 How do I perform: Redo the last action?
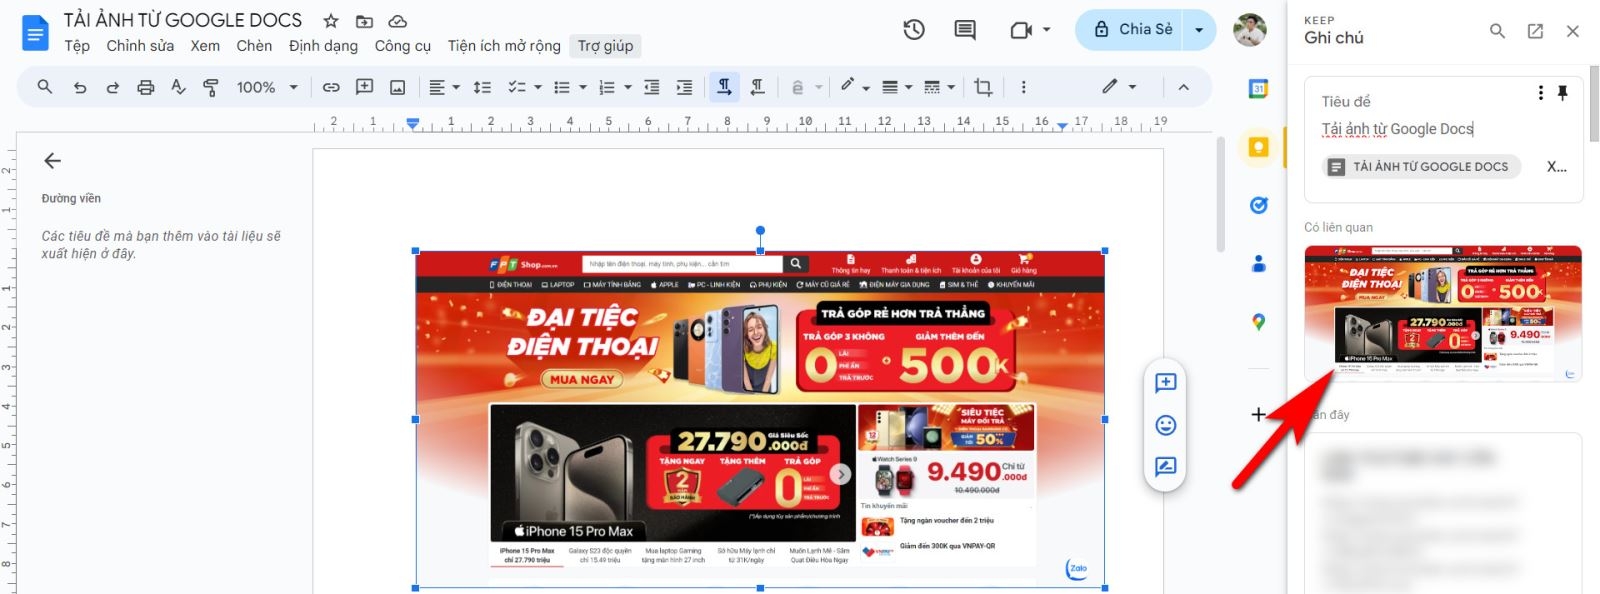[x=113, y=88]
